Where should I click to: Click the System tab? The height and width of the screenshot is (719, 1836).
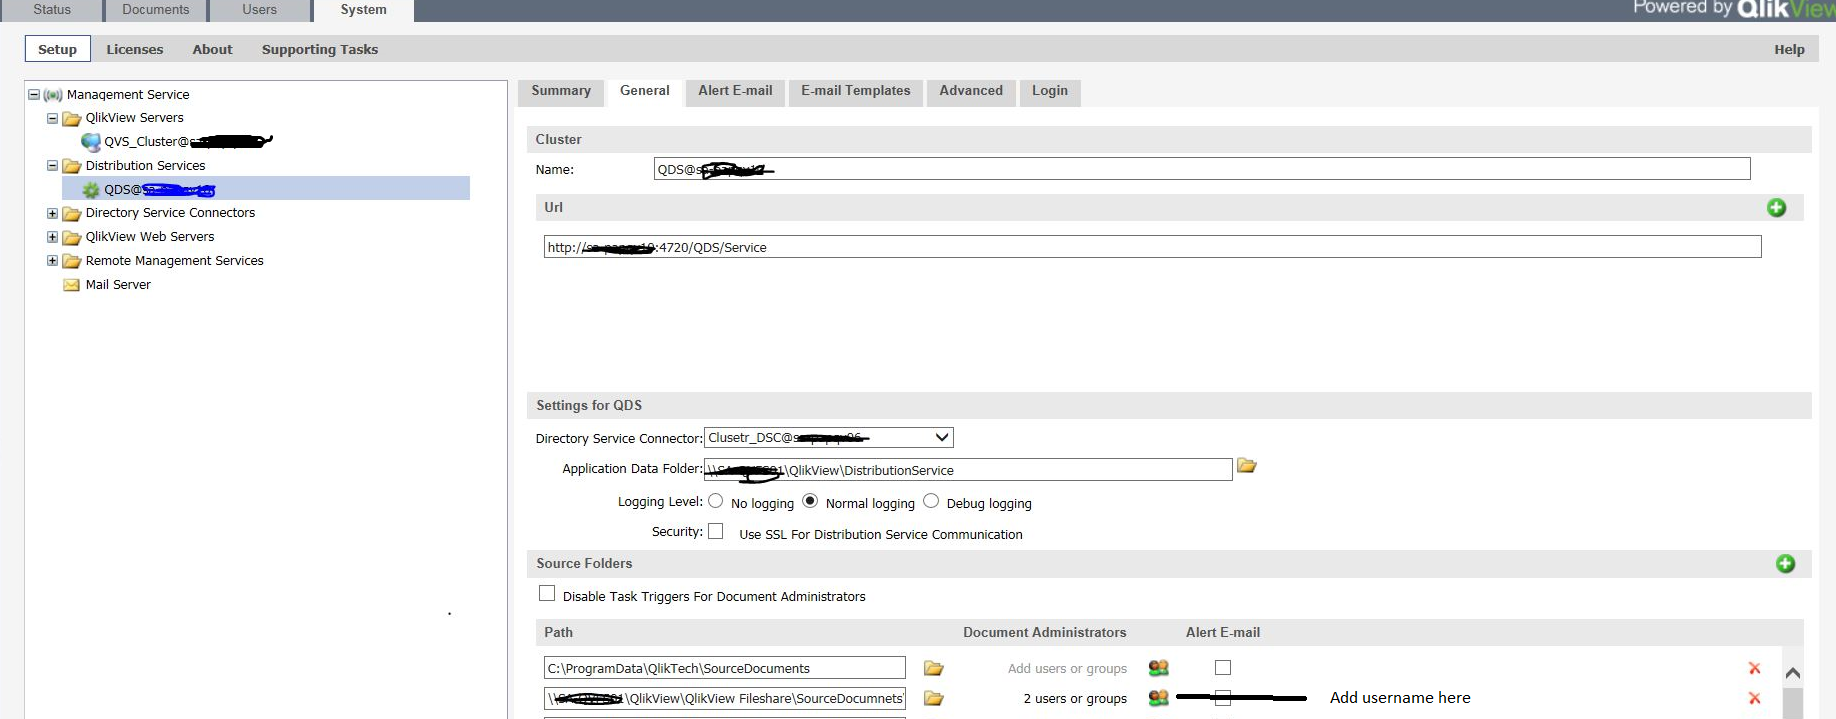pyautogui.click(x=363, y=10)
